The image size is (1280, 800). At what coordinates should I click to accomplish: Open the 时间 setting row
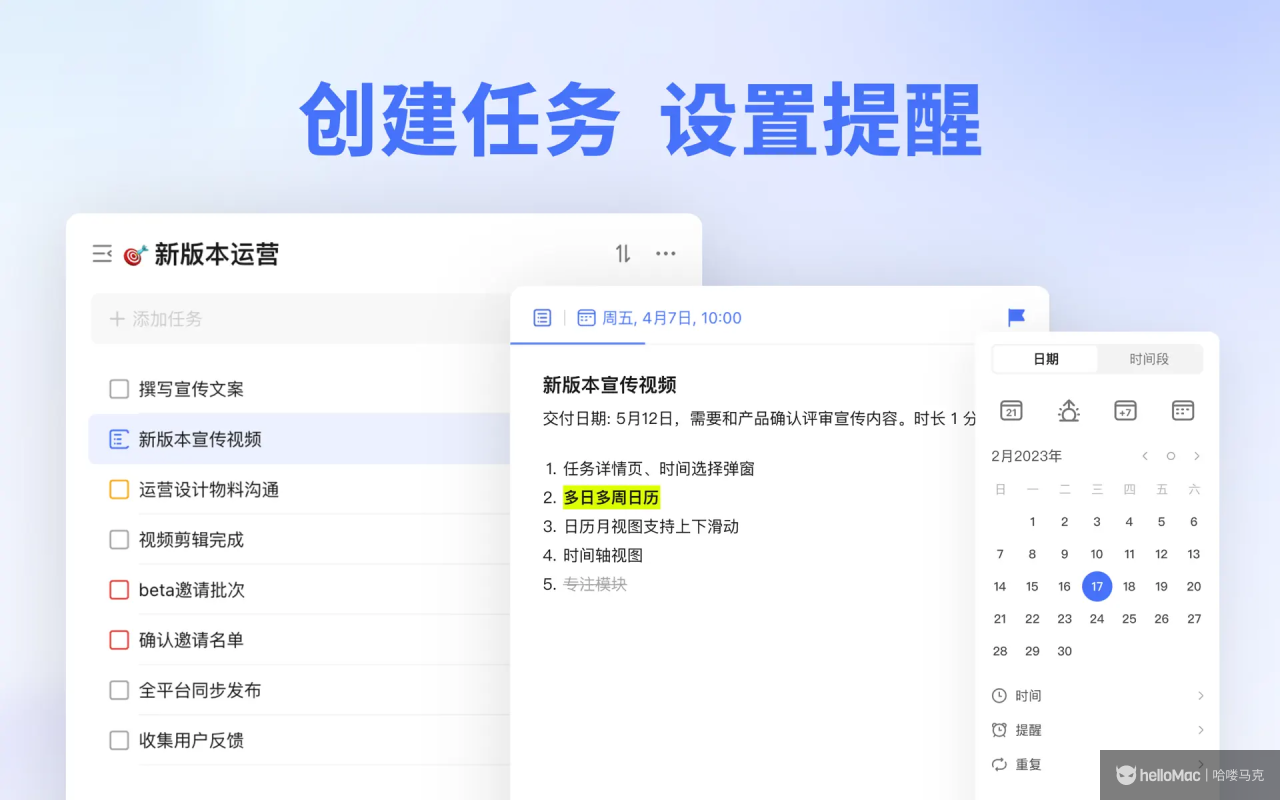[x=1097, y=696]
